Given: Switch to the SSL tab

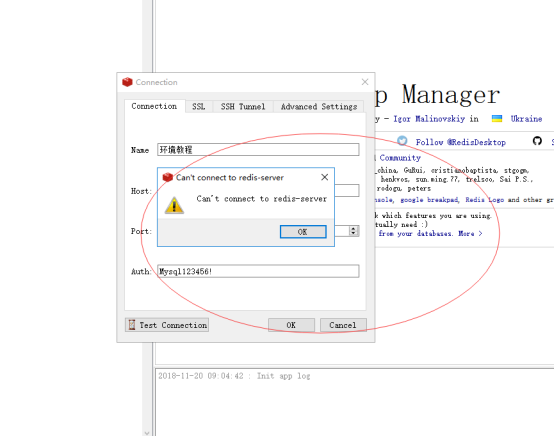Looking at the screenshot, I should [199, 106].
